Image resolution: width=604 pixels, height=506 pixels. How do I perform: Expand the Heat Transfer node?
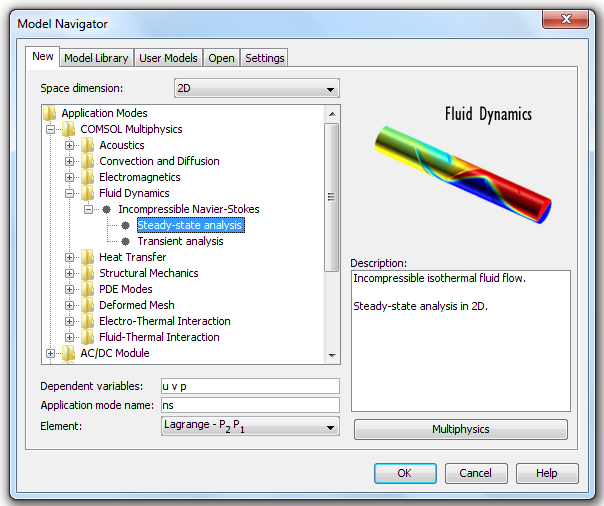pyautogui.click(x=69, y=257)
